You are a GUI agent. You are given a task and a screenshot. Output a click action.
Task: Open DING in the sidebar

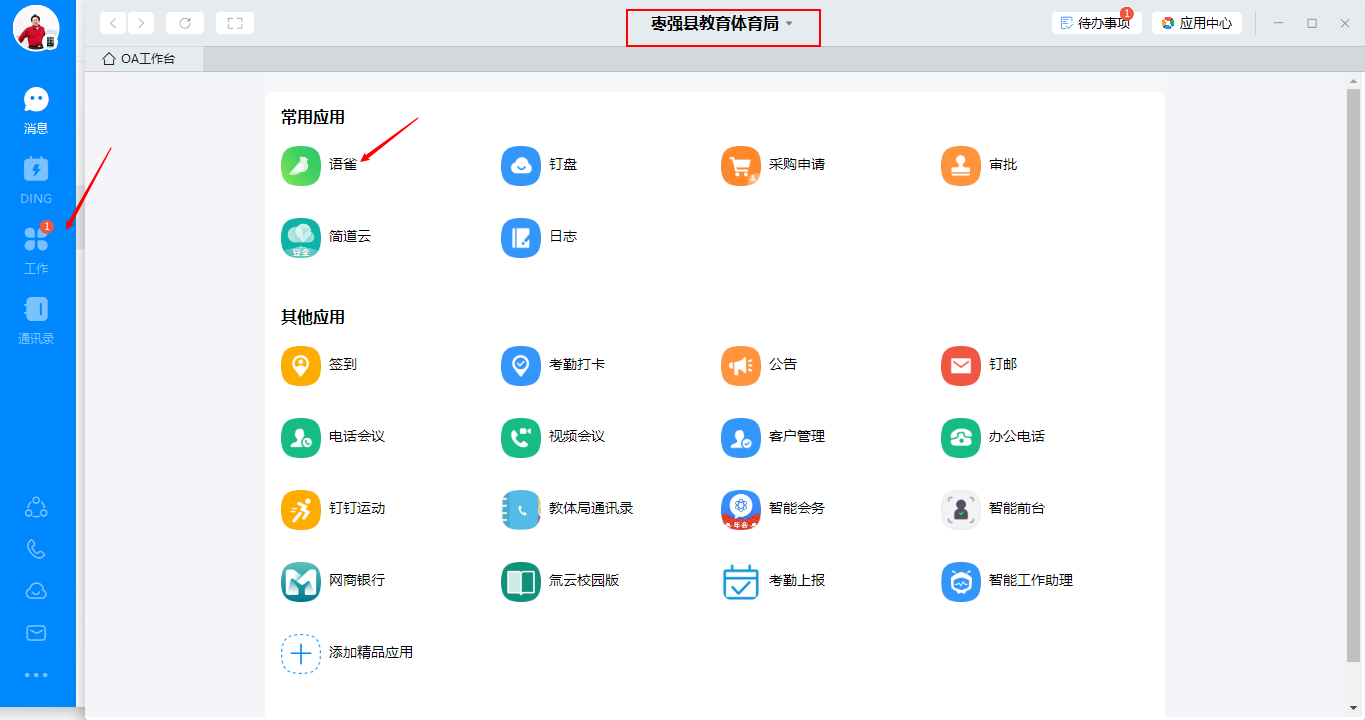click(x=36, y=180)
